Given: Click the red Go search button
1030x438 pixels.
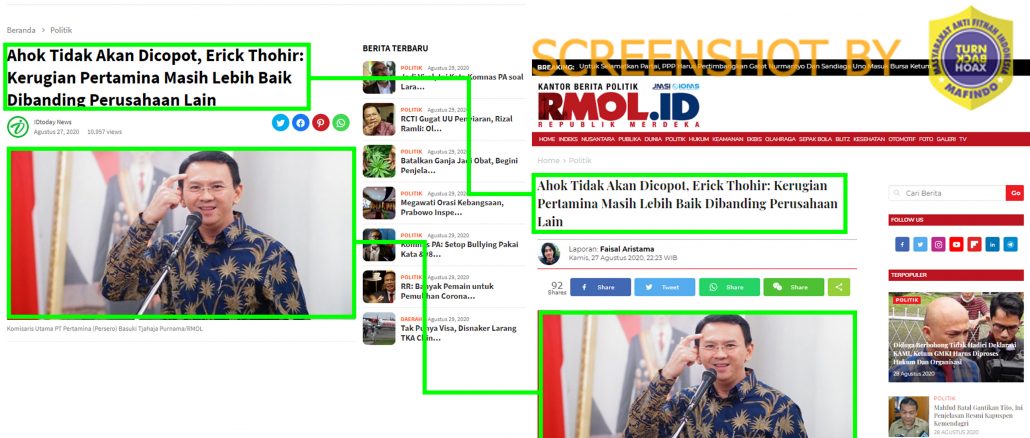Looking at the screenshot, I should pyautogui.click(x=1015, y=193).
